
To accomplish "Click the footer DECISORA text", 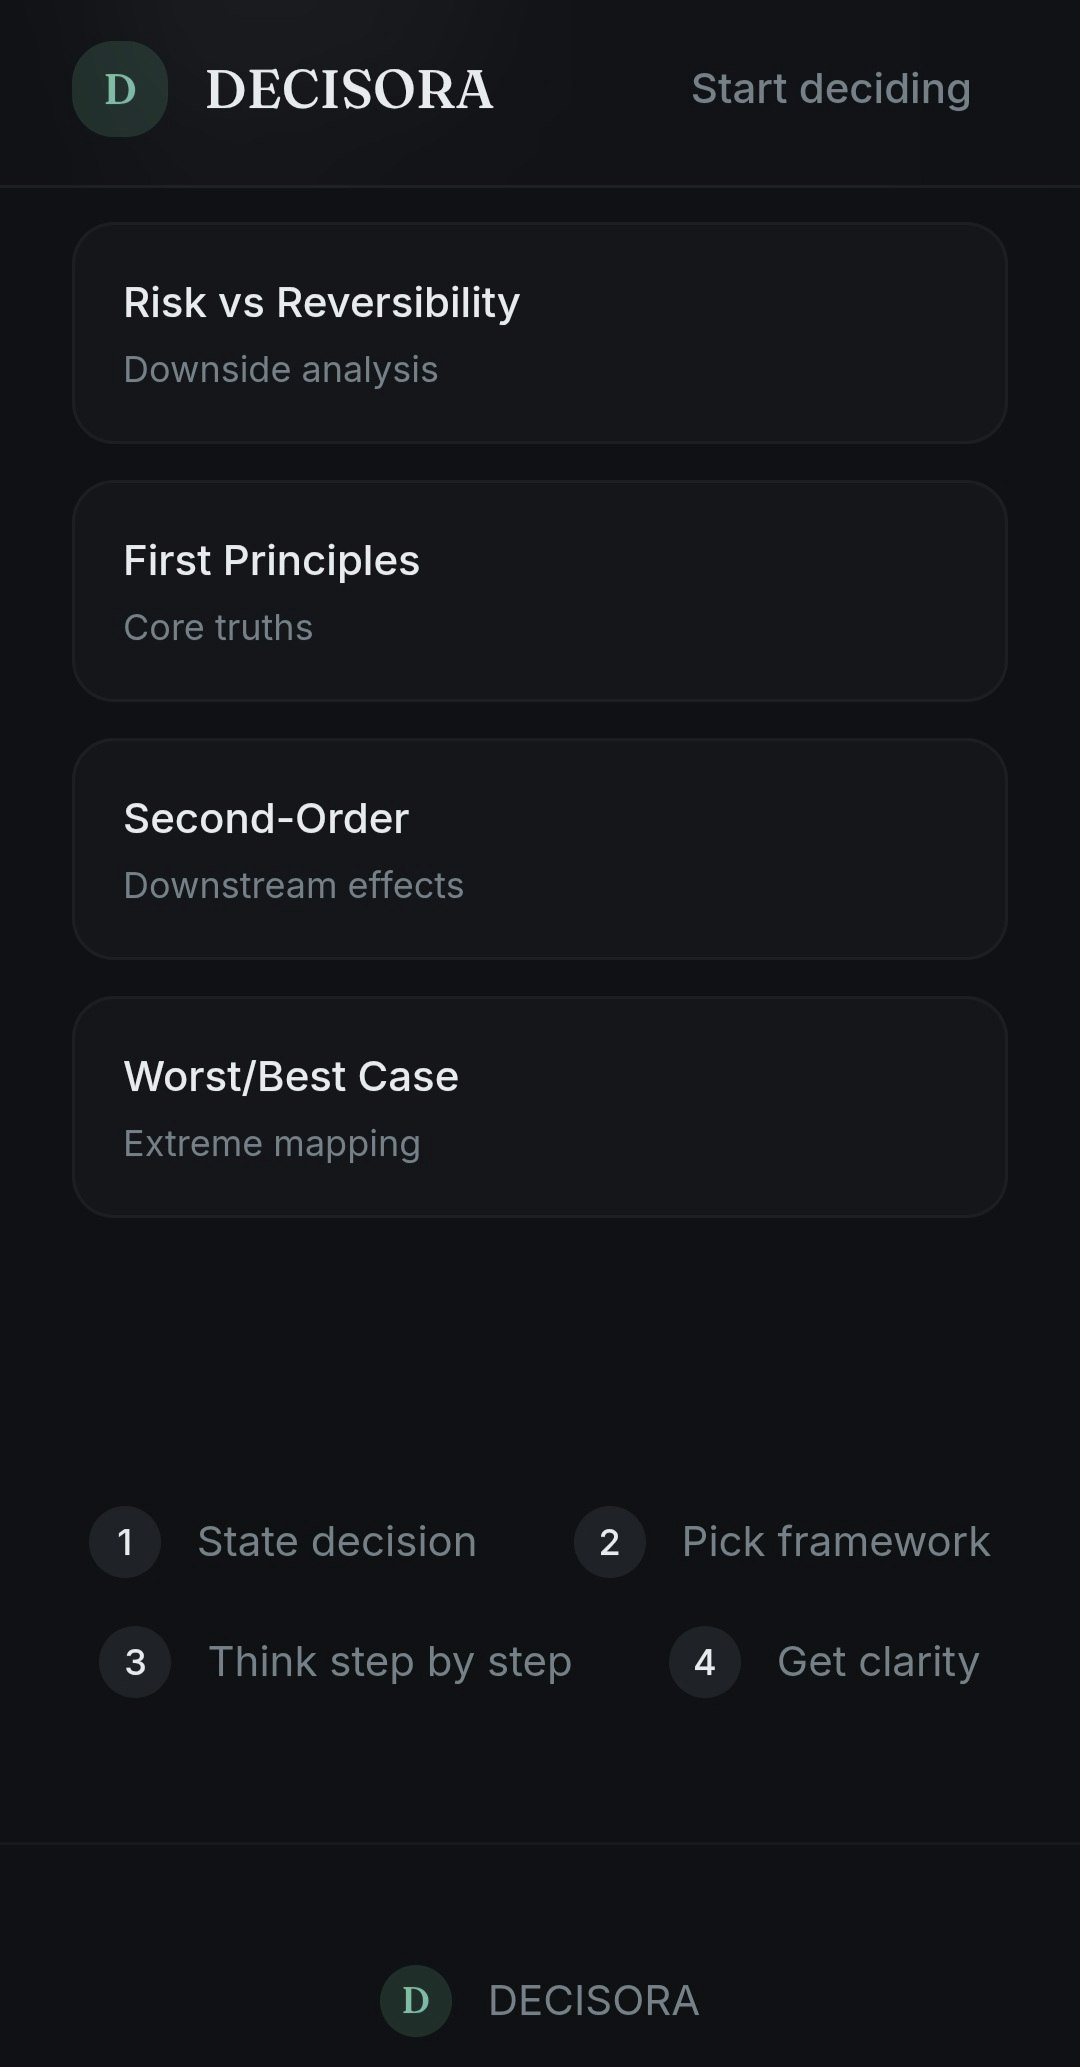I will [593, 2001].
